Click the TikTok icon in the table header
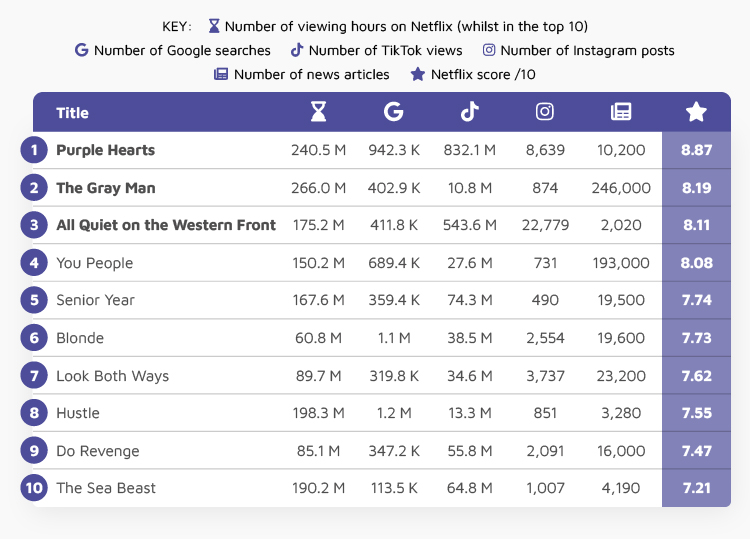This screenshot has height=539, width=750. [x=470, y=111]
